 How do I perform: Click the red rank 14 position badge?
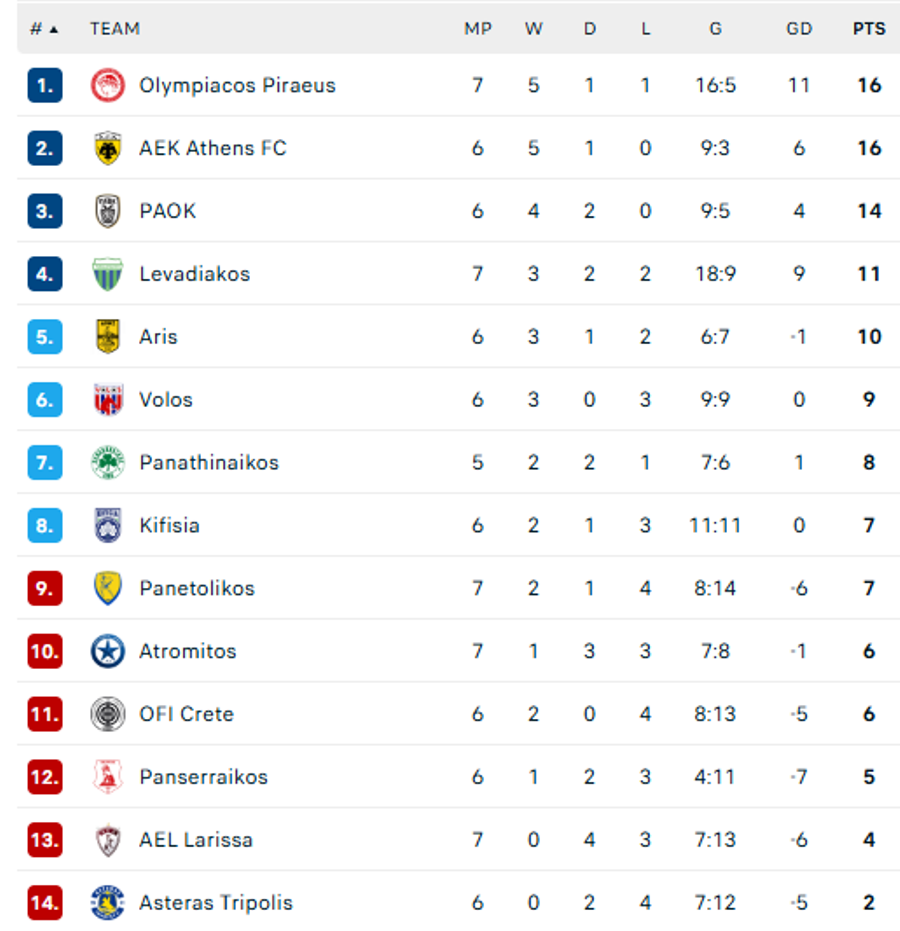[x=45, y=903]
